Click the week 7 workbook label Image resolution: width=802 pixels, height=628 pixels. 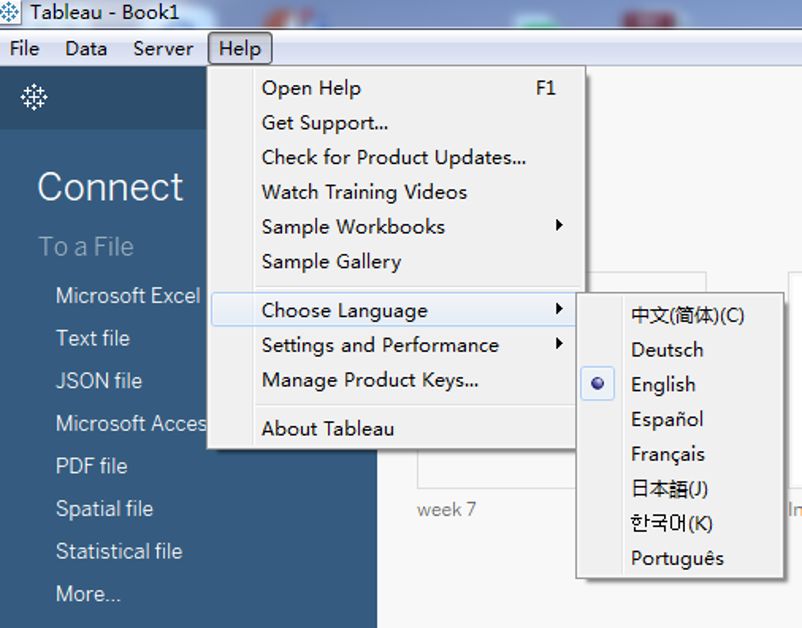[447, 509]
